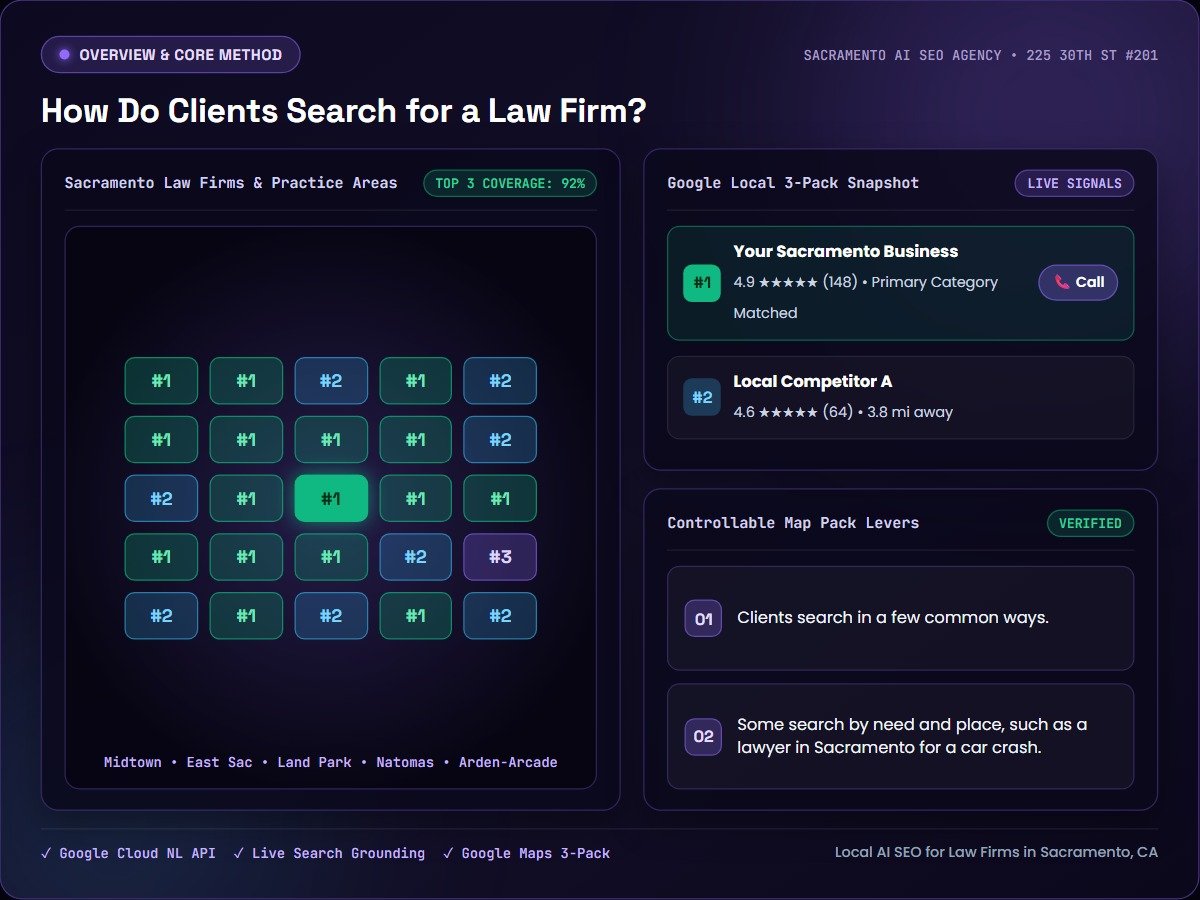Click the checkmark item Live Search Grounding
1200x900 pixels.
(329, 853)
